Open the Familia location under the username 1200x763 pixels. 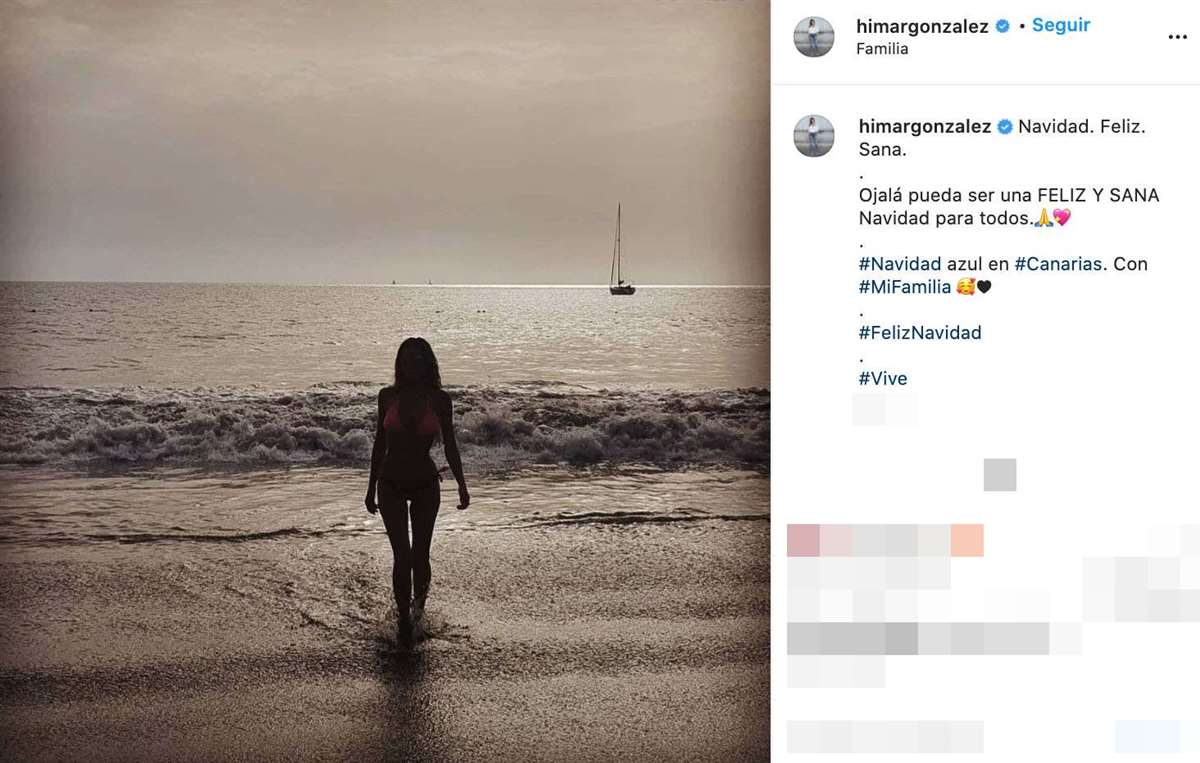click(882, 49)
